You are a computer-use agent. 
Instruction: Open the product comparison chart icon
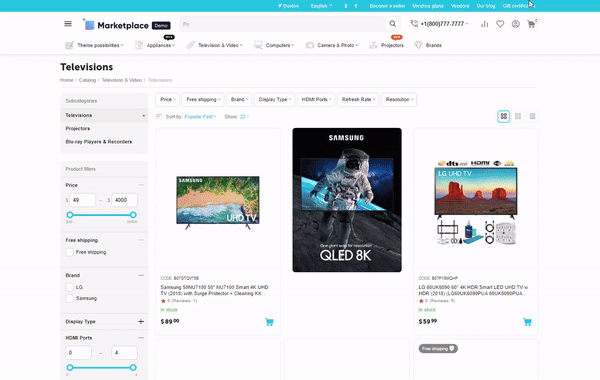(484, 24)
